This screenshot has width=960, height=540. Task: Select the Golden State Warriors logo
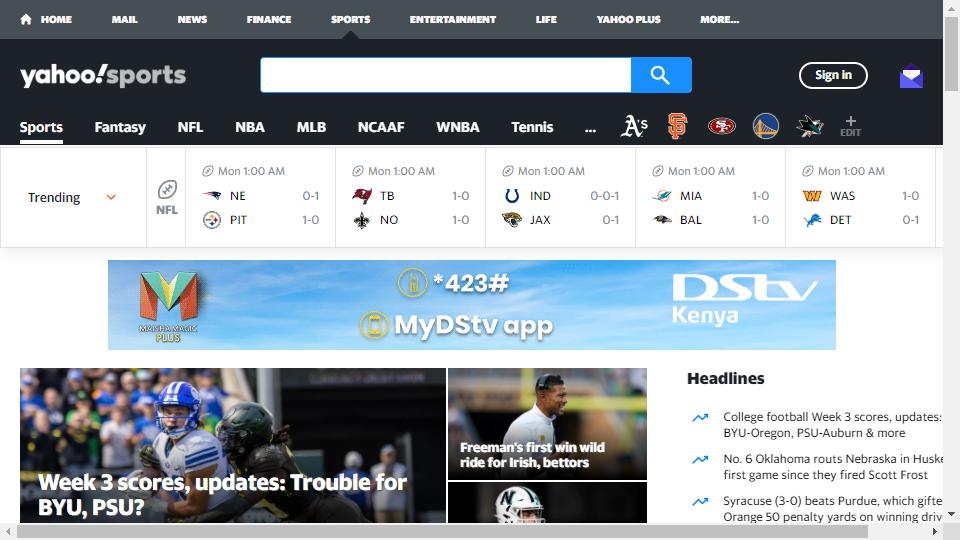click(765, 126)
